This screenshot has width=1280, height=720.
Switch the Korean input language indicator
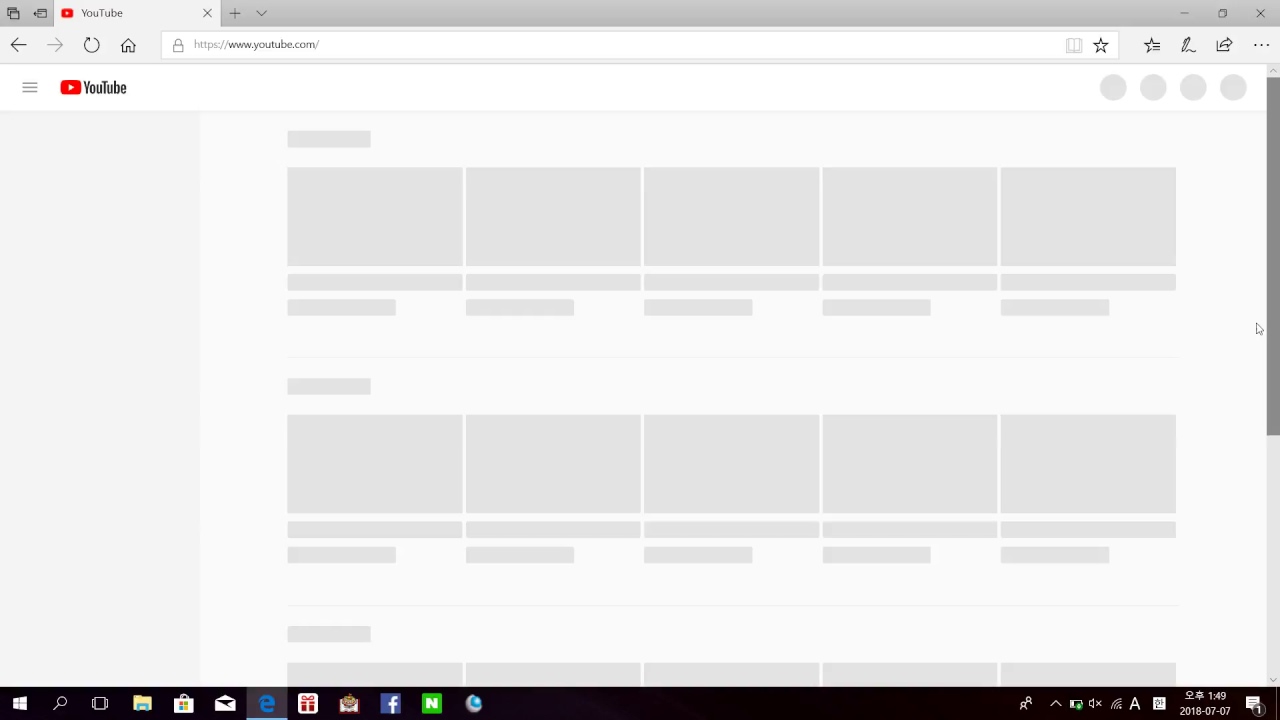(1159, 704)
